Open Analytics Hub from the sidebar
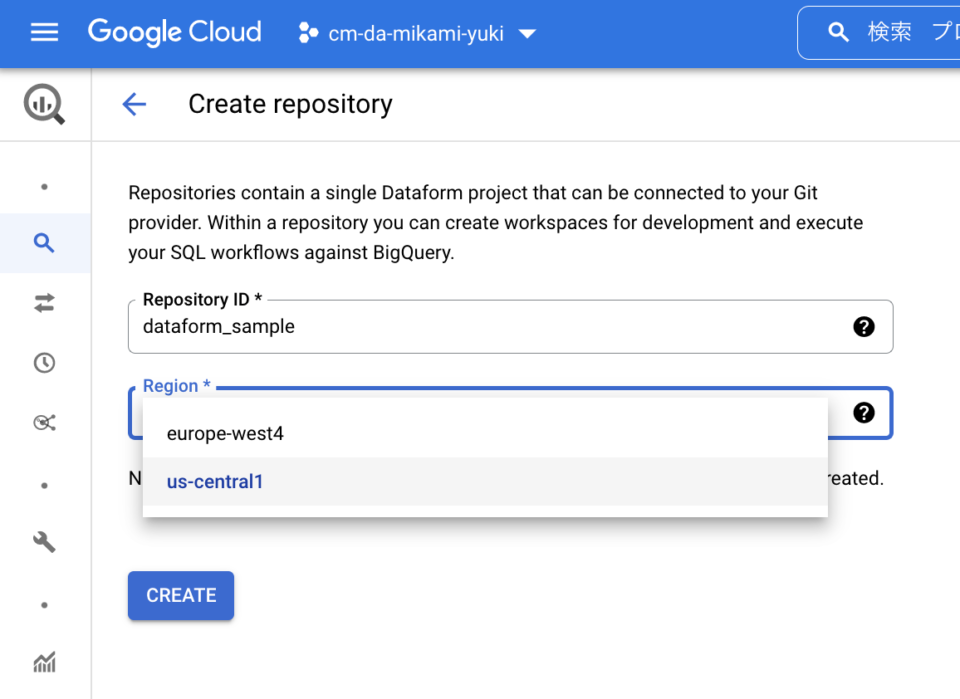The height and width of the screenshot is (699, 960). pos(45,422)
